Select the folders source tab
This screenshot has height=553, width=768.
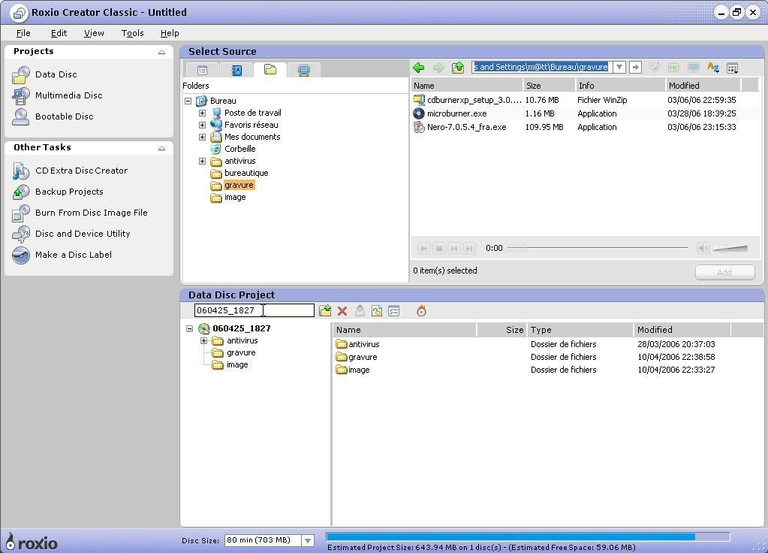tap(270, 70)
